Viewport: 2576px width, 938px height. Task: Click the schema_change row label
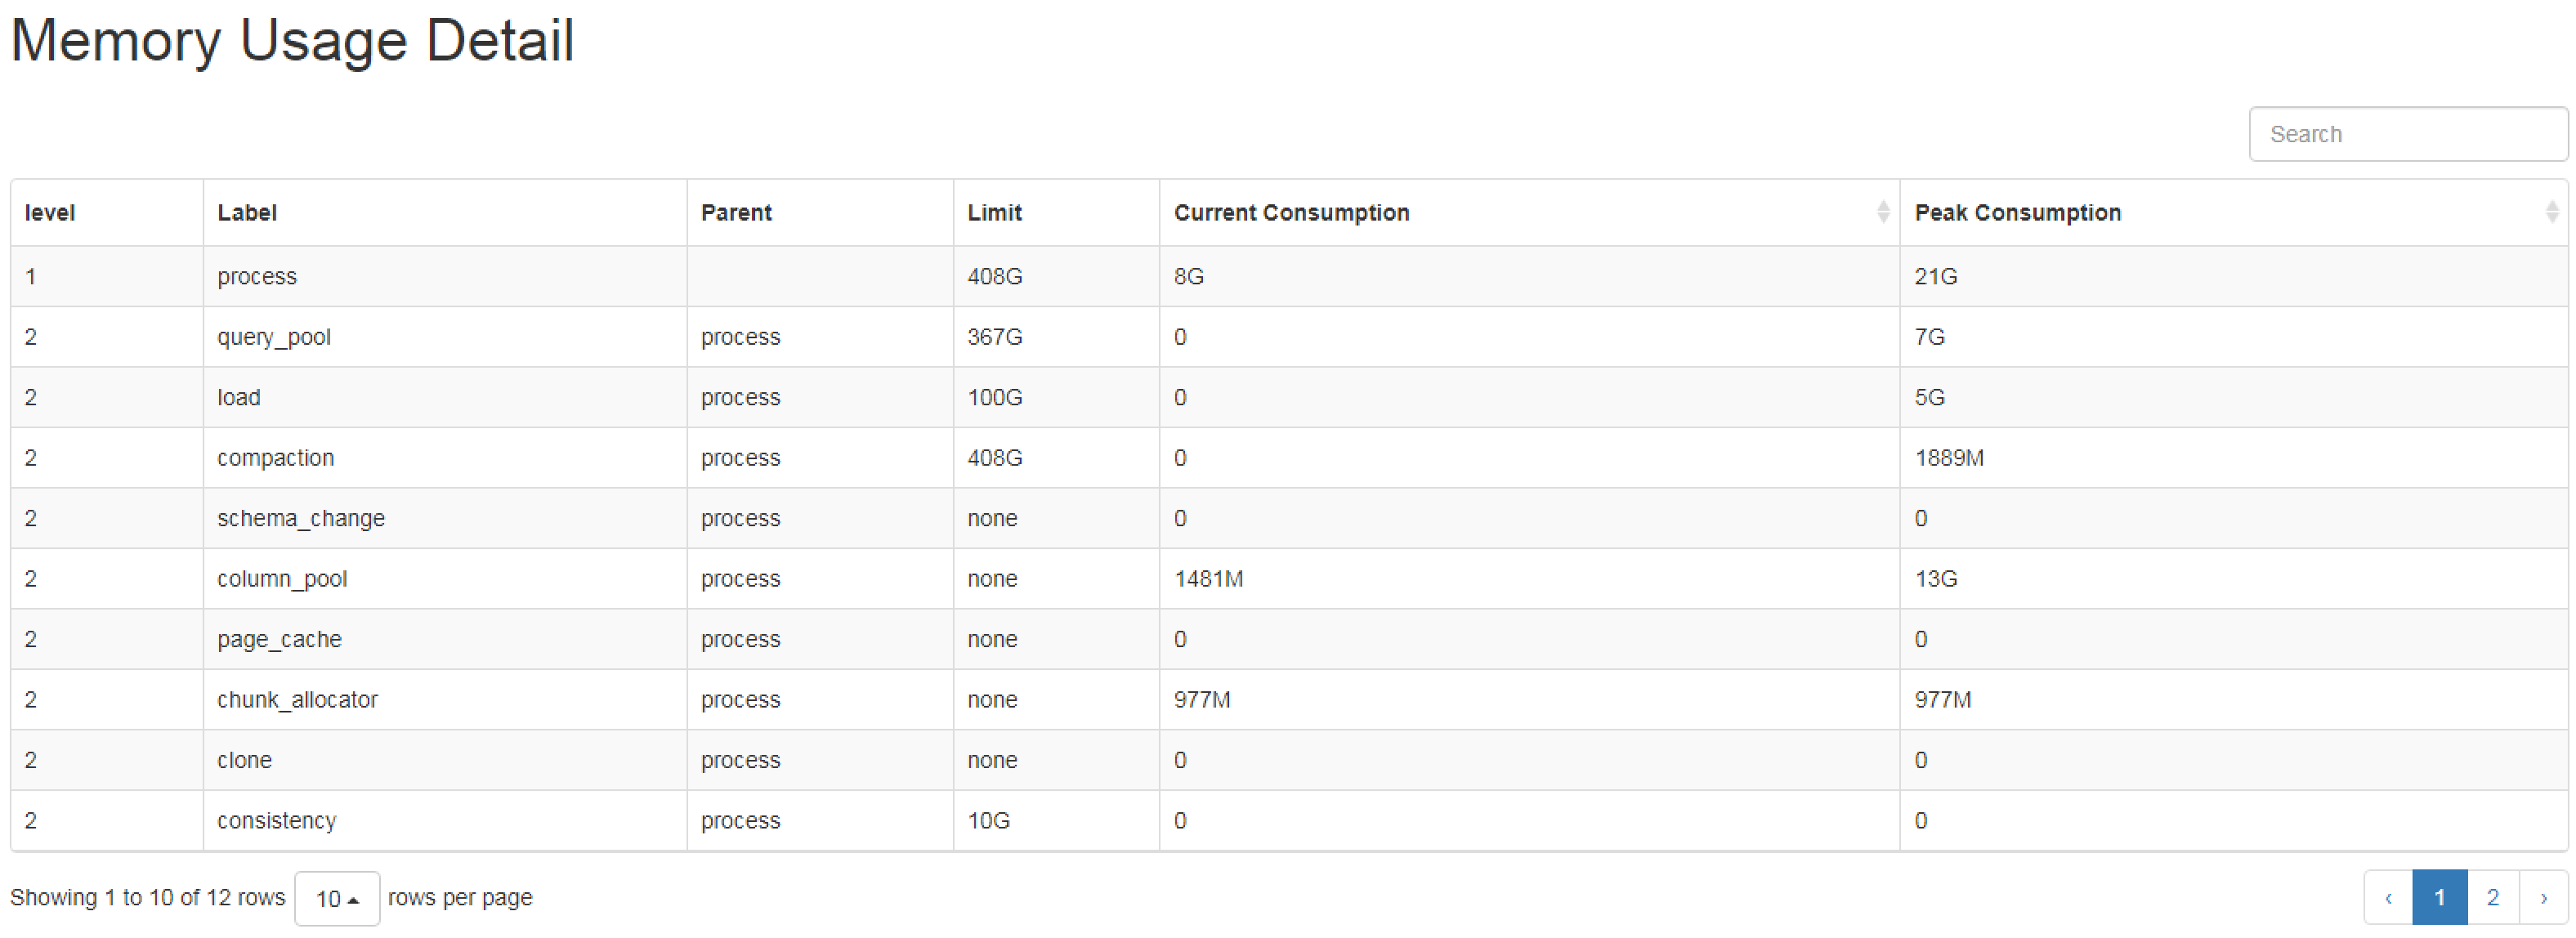(301, 519)
